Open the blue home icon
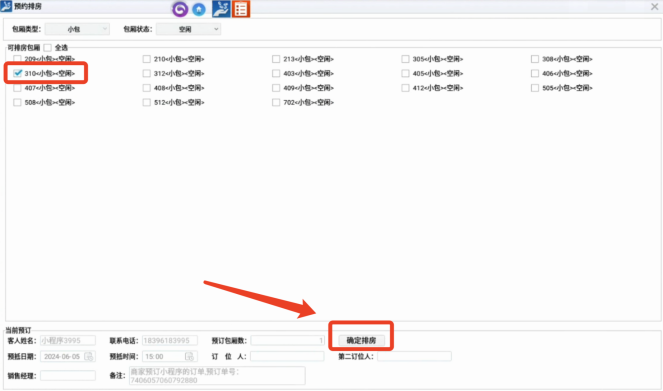Viewport: 663px width, 391px height. pyautogui.click(x=199, y=9)
